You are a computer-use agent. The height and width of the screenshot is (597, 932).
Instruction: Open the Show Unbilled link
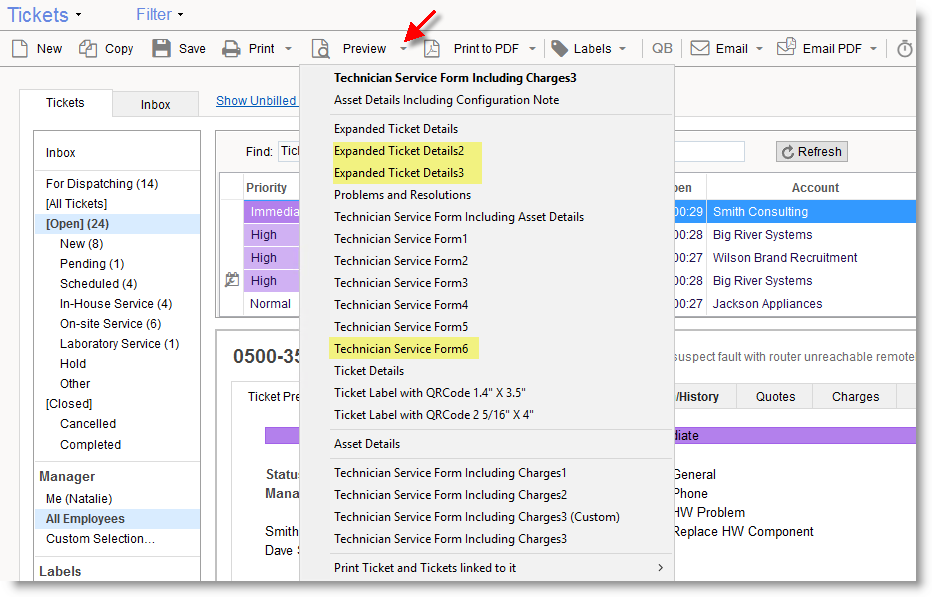point(256,100)
